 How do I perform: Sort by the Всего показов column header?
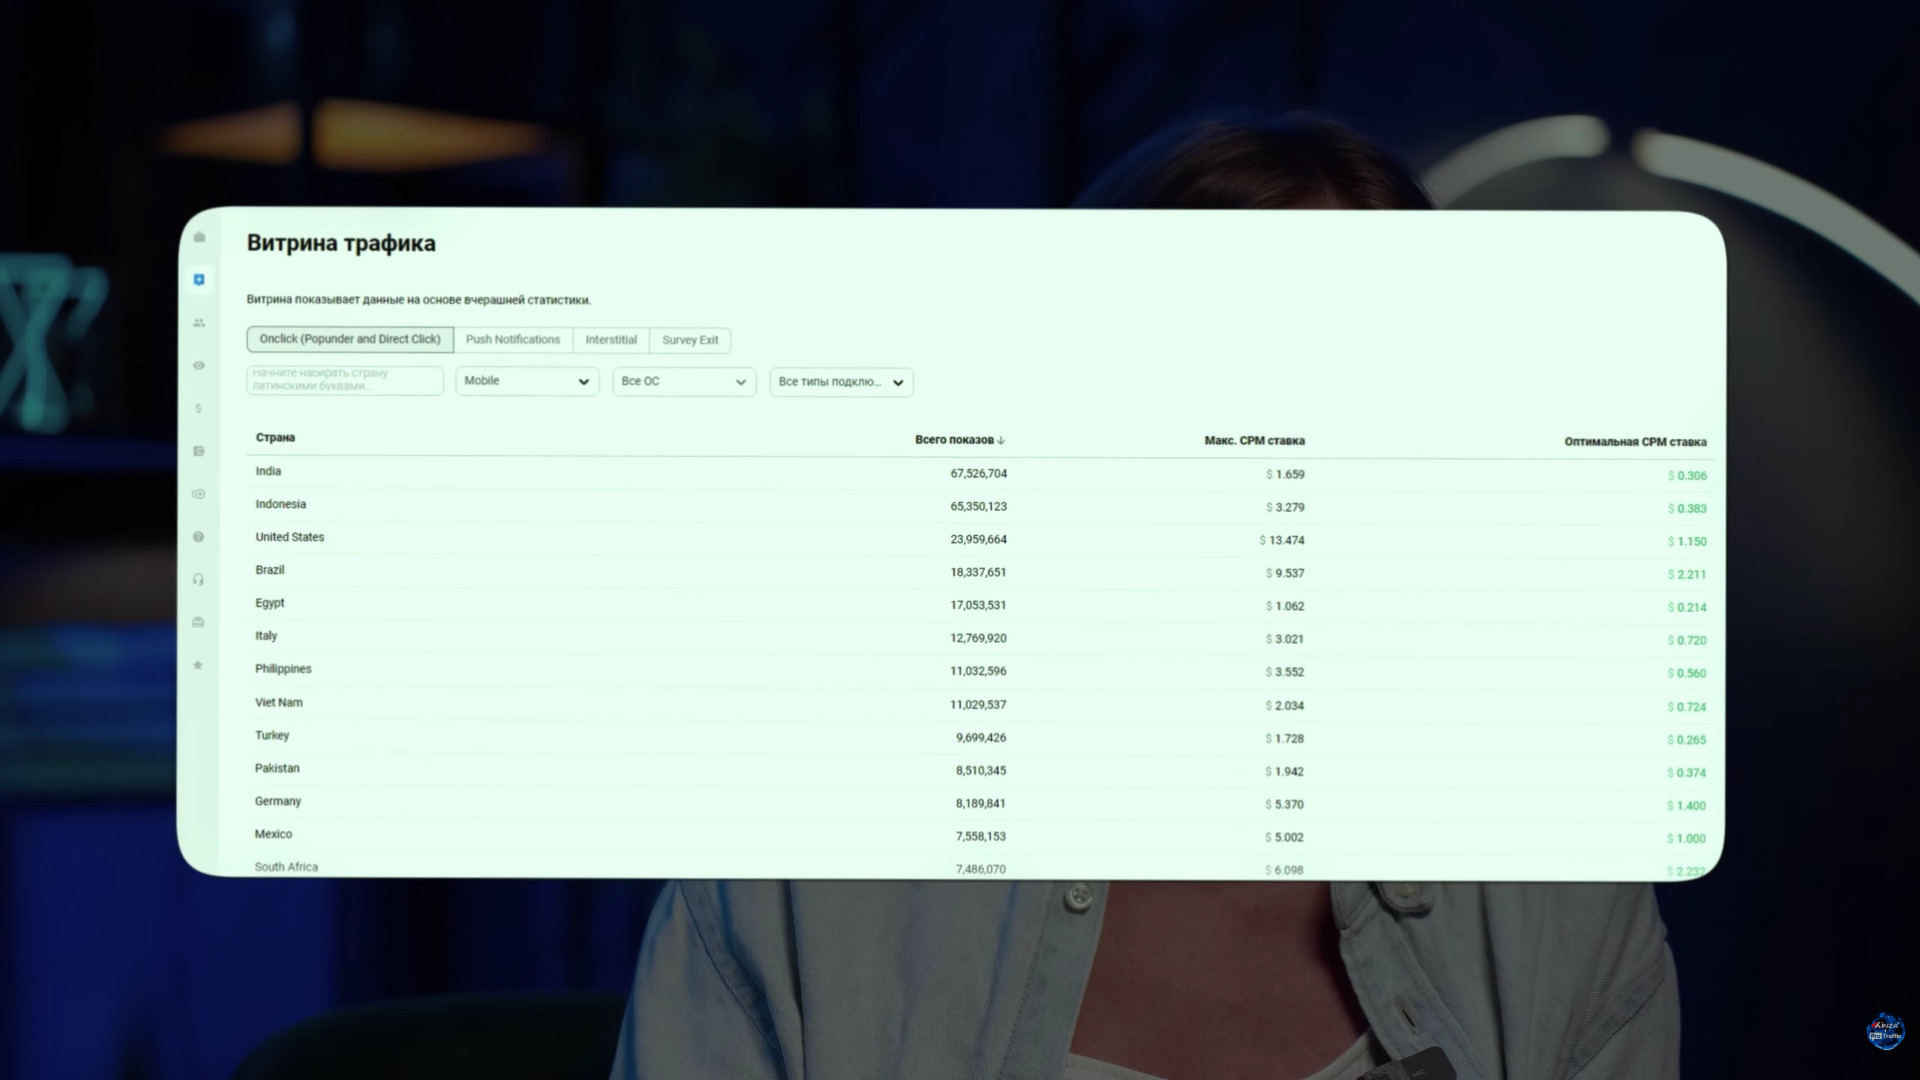[x=954, y=440]
